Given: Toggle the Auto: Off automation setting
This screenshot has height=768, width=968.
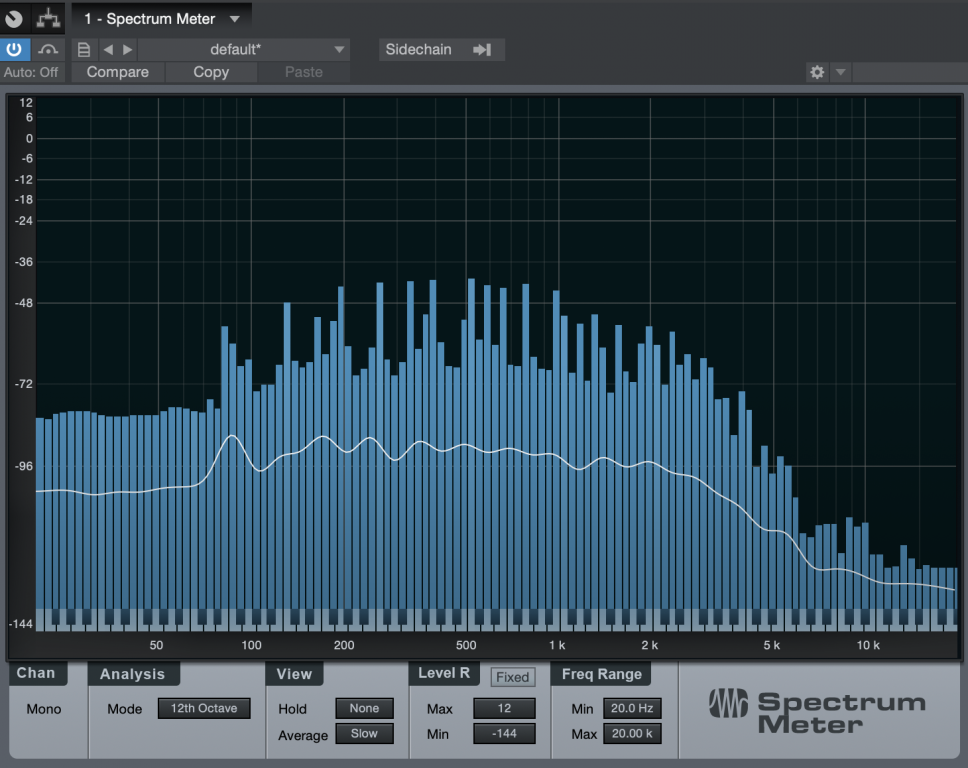Looking at the screenshot, I should pyautogui.click(x=31, y=72).
